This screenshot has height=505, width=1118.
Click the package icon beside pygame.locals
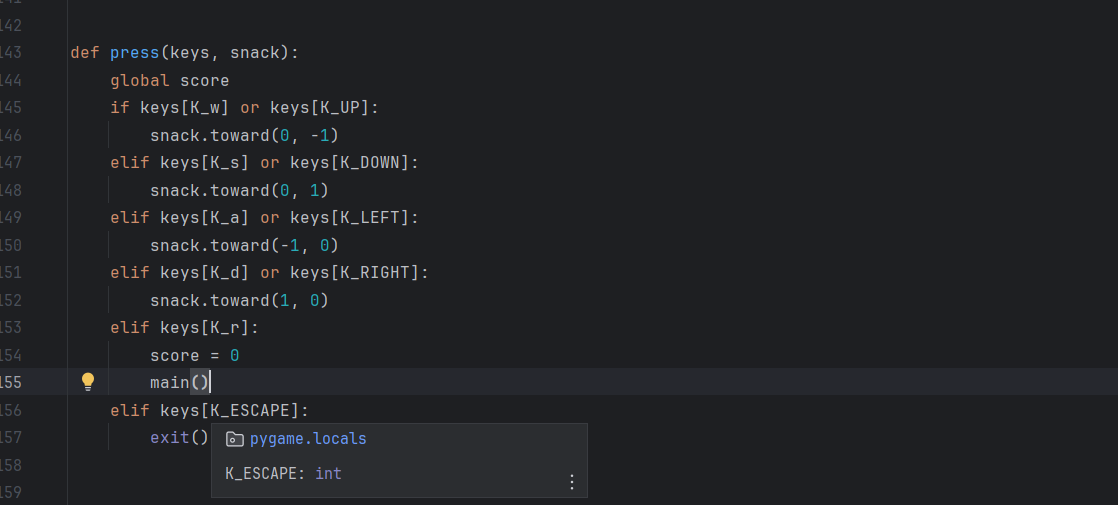[x=234, y=439]
